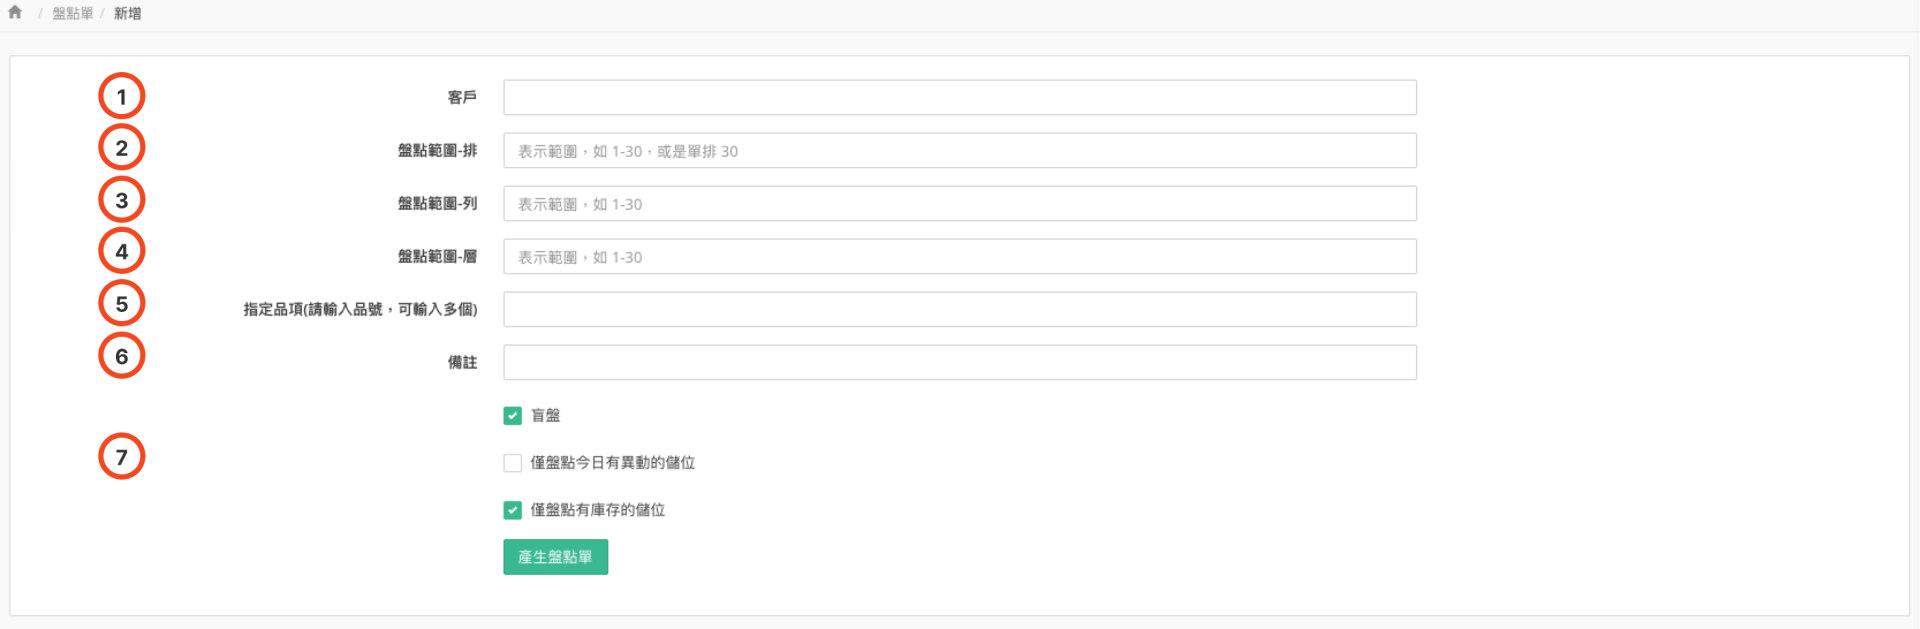Click the 新增 breadcrumb item
Screen dimensions: 1920x629
pyautogui.click(x=127, y=13)
